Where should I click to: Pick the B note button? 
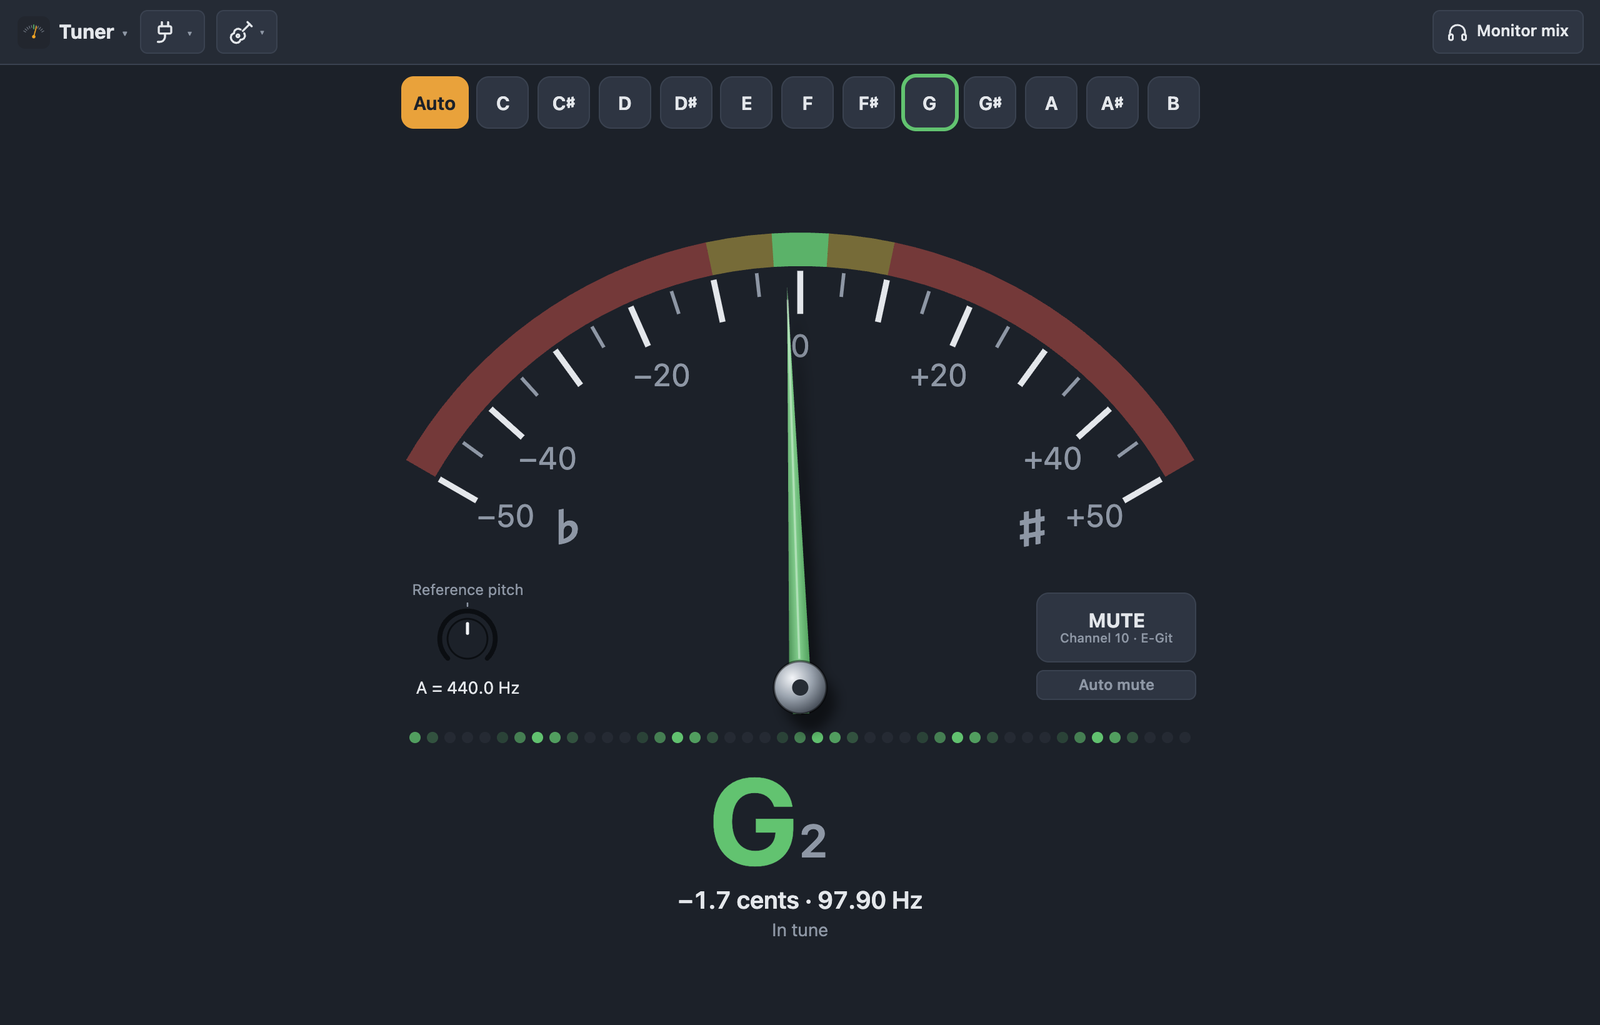[1173, 103]
